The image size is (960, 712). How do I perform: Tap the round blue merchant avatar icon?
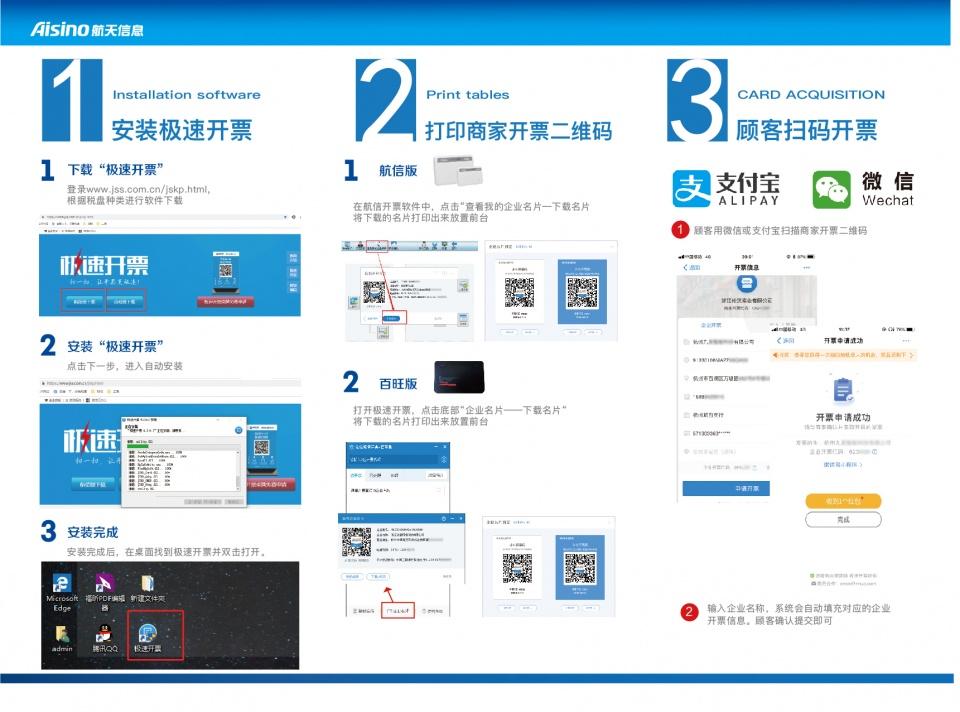pos(746,283)
